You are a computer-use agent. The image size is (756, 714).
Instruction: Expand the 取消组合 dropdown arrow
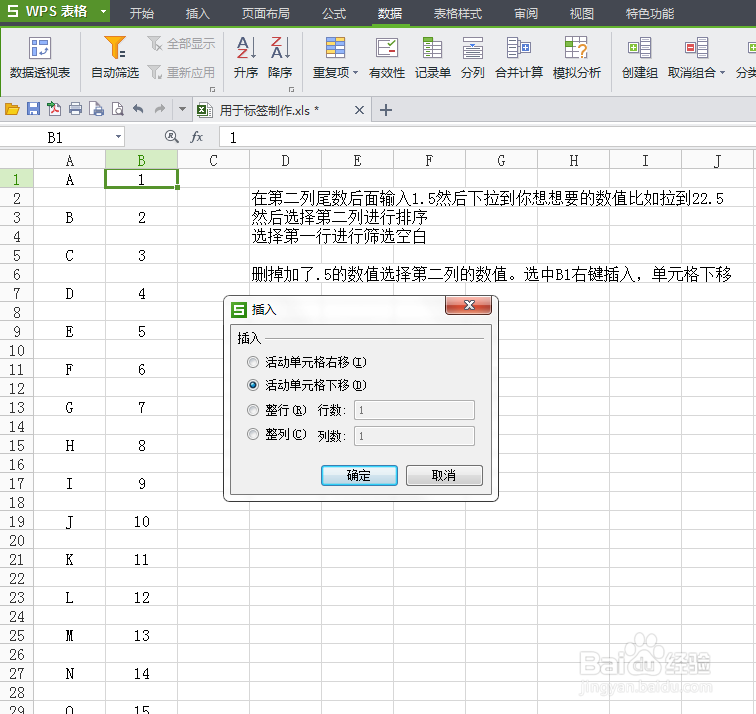coord(722,73)
